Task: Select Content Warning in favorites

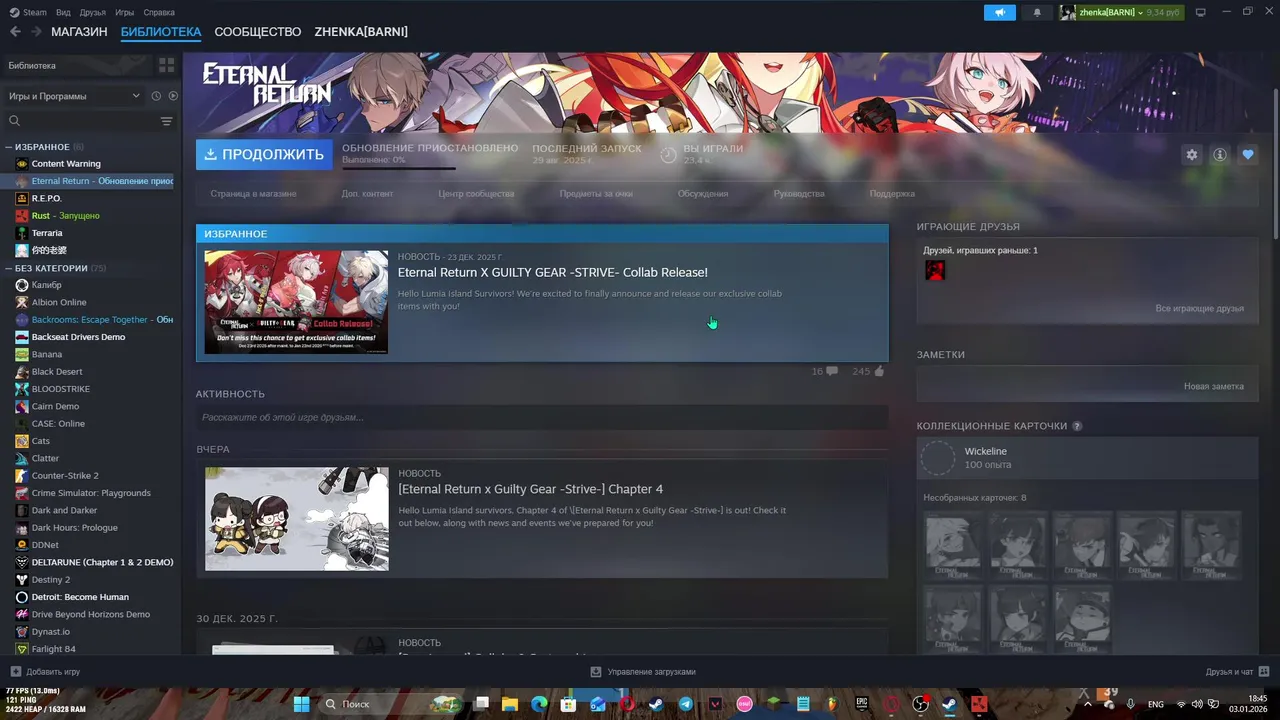Action: (x=66, y=164)
